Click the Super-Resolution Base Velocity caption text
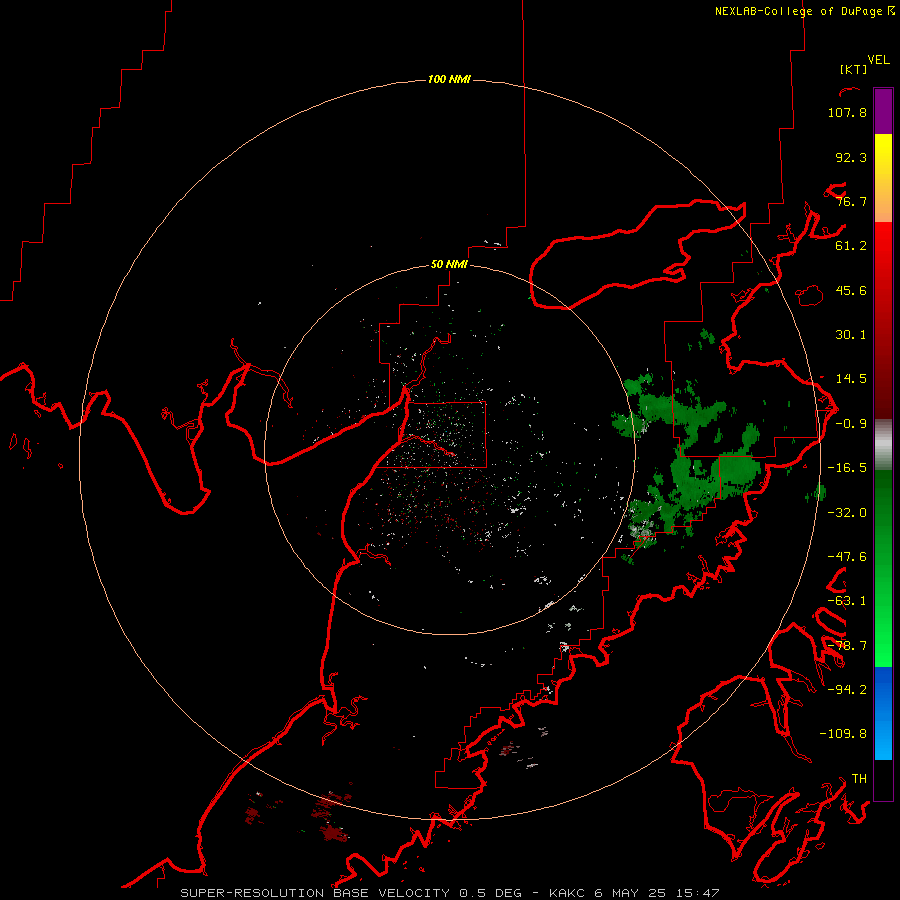The width and height of the screenshot is (900, 900). 450,893
